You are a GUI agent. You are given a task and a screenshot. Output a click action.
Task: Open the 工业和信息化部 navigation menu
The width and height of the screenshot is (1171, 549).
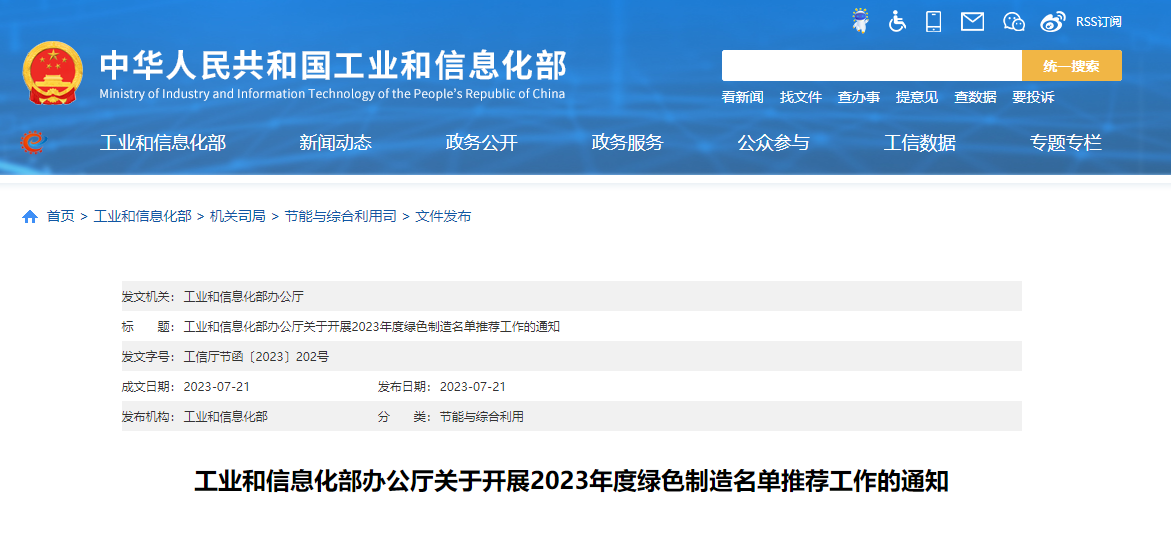pyautogui.click(x=163, y=143)
